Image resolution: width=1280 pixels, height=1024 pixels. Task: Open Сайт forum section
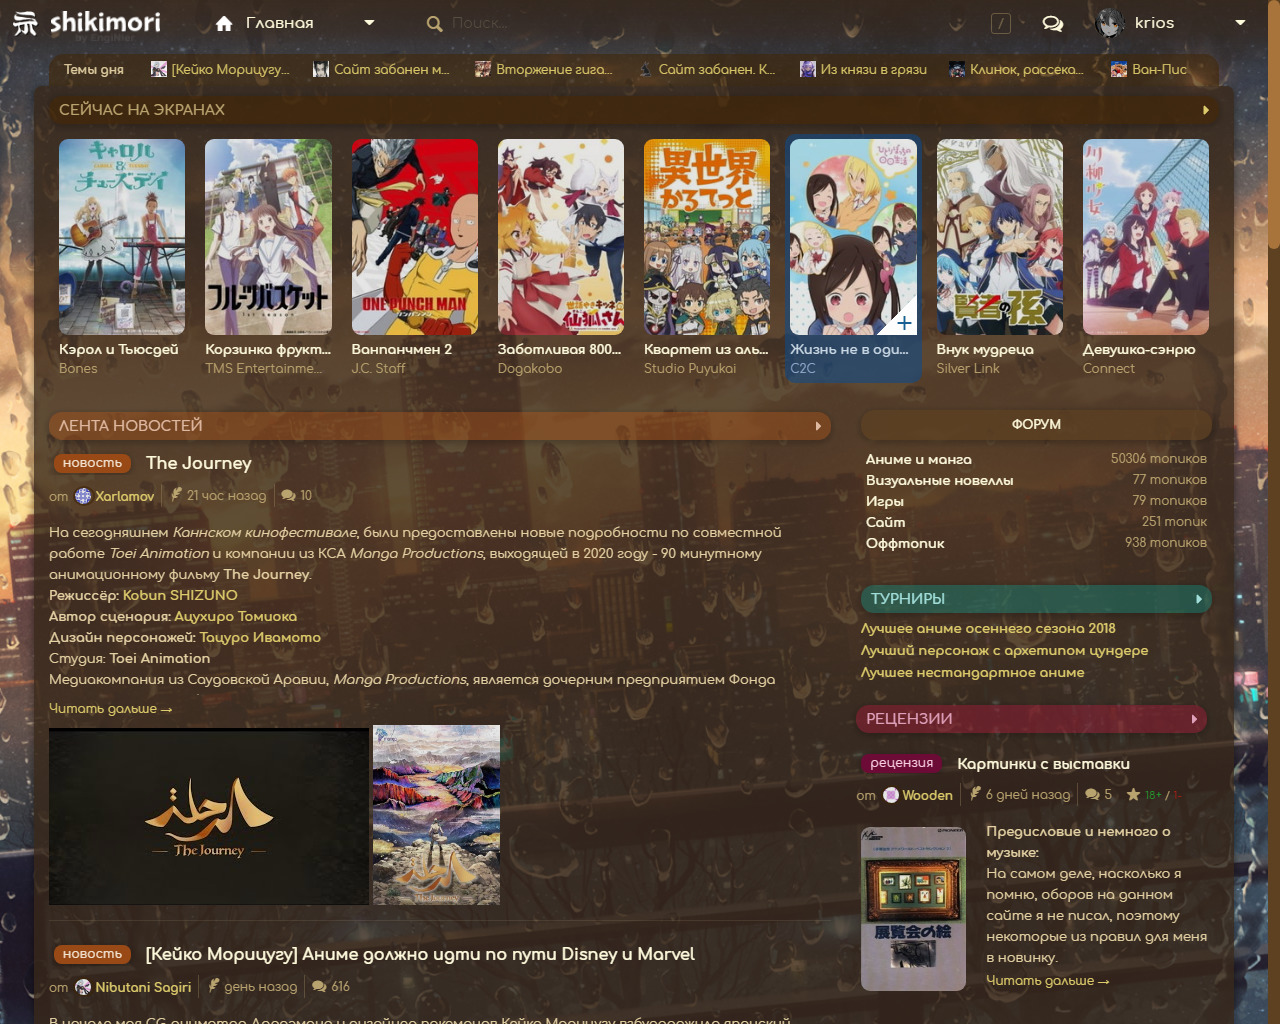pyautogui.click(x=886, y=522)
